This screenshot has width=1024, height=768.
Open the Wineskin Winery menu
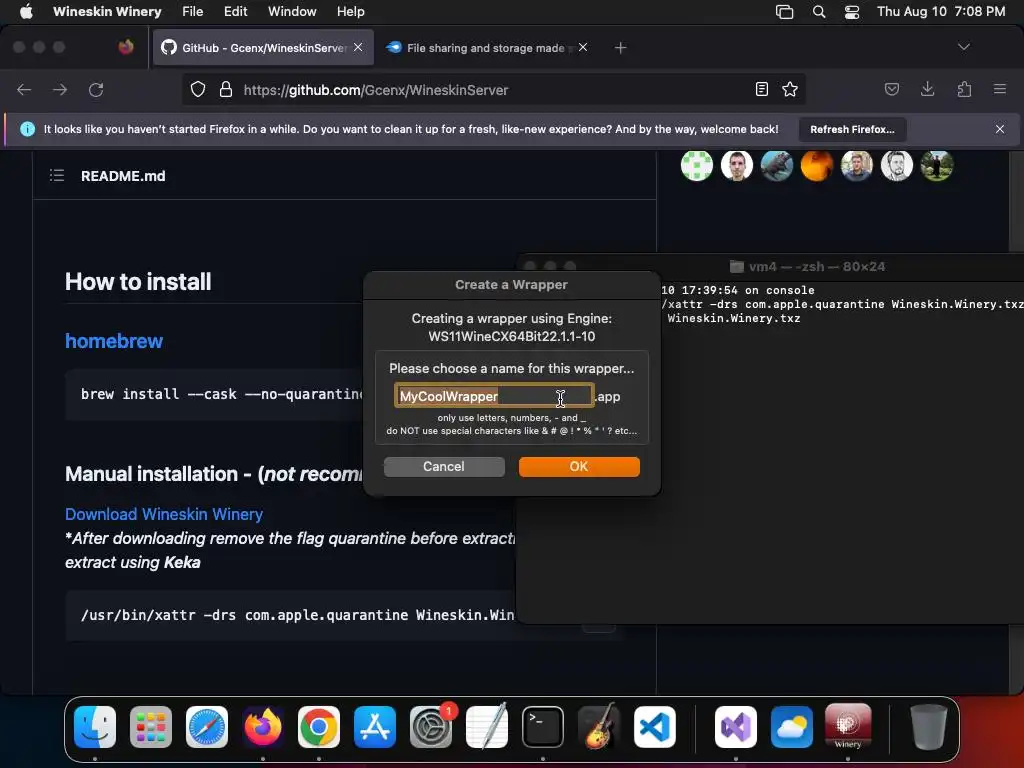pos(107,11)
